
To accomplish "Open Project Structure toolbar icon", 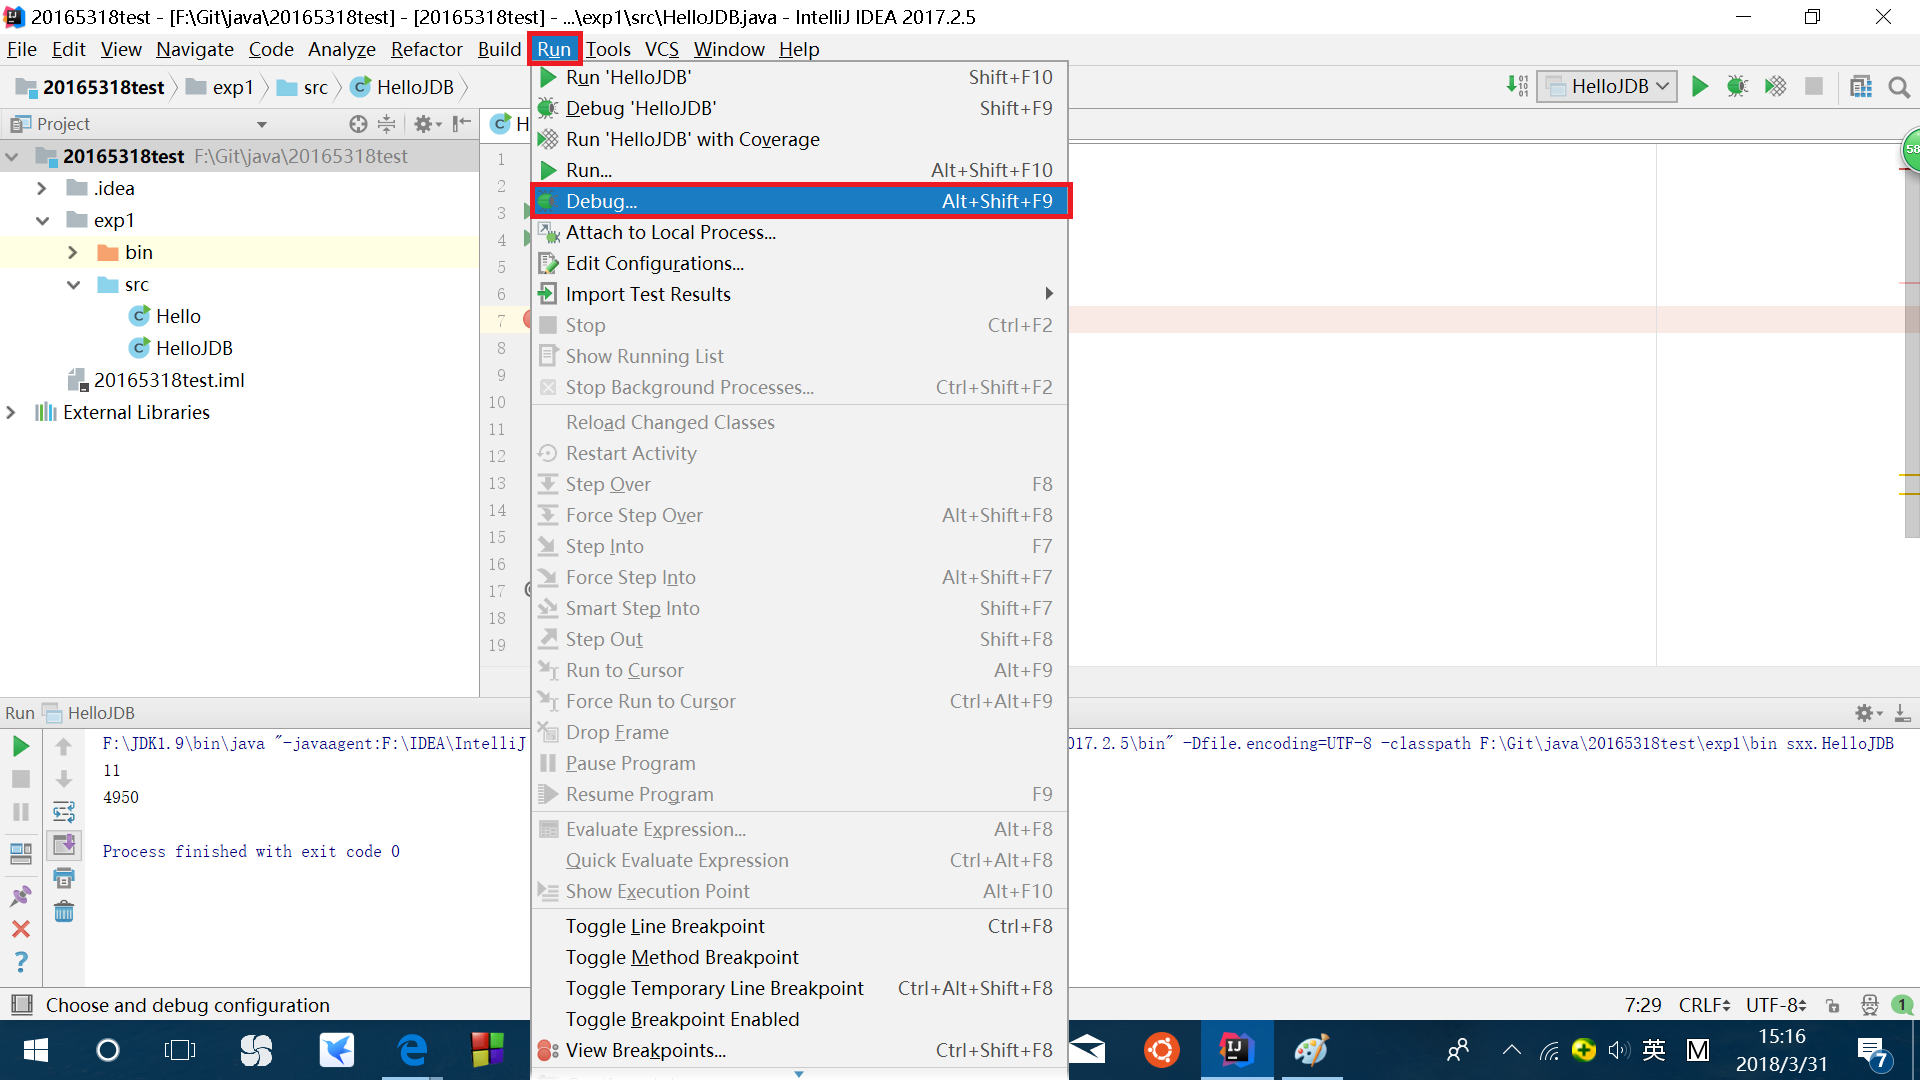I will click(1861, 87).
